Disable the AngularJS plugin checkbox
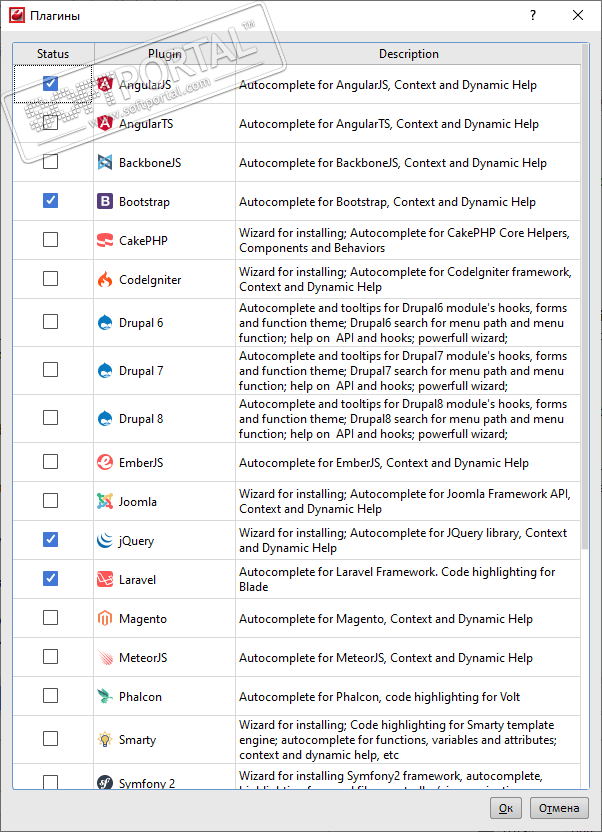Image resolution: width=602 pixels, height=832 pixels. pyautogui.click(x=50, y=83)
